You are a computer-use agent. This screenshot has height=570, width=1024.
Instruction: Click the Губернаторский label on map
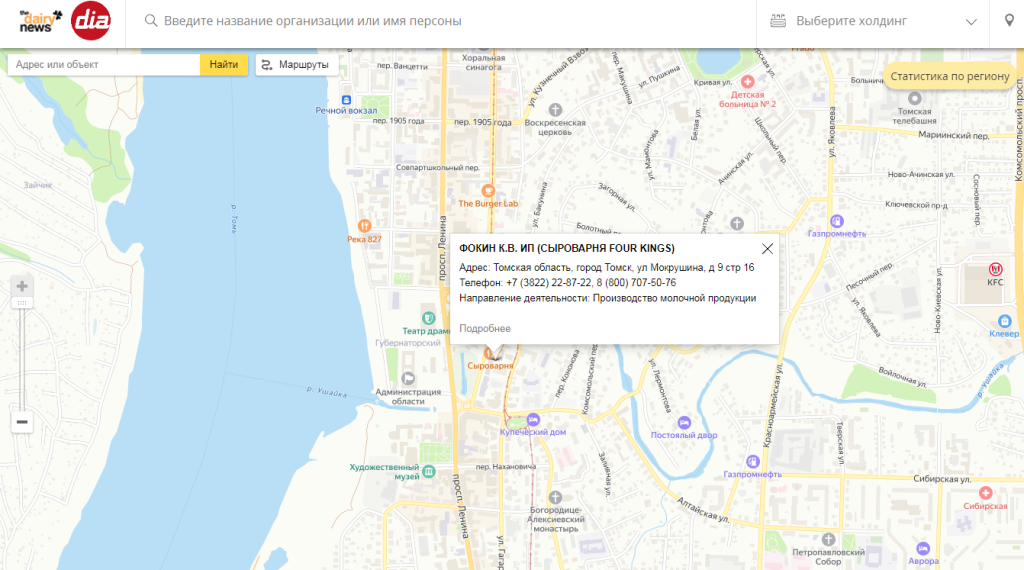coord(408,343)
